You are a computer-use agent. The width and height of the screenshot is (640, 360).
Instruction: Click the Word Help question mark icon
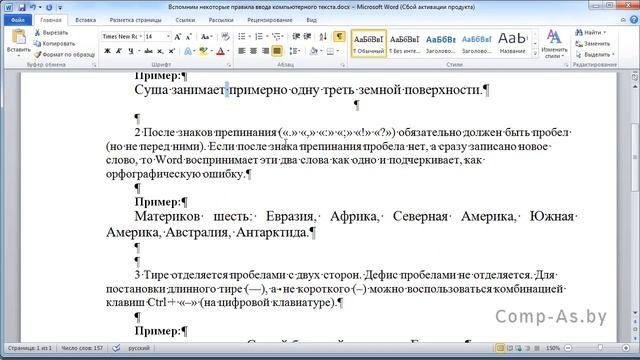(634, 20)
